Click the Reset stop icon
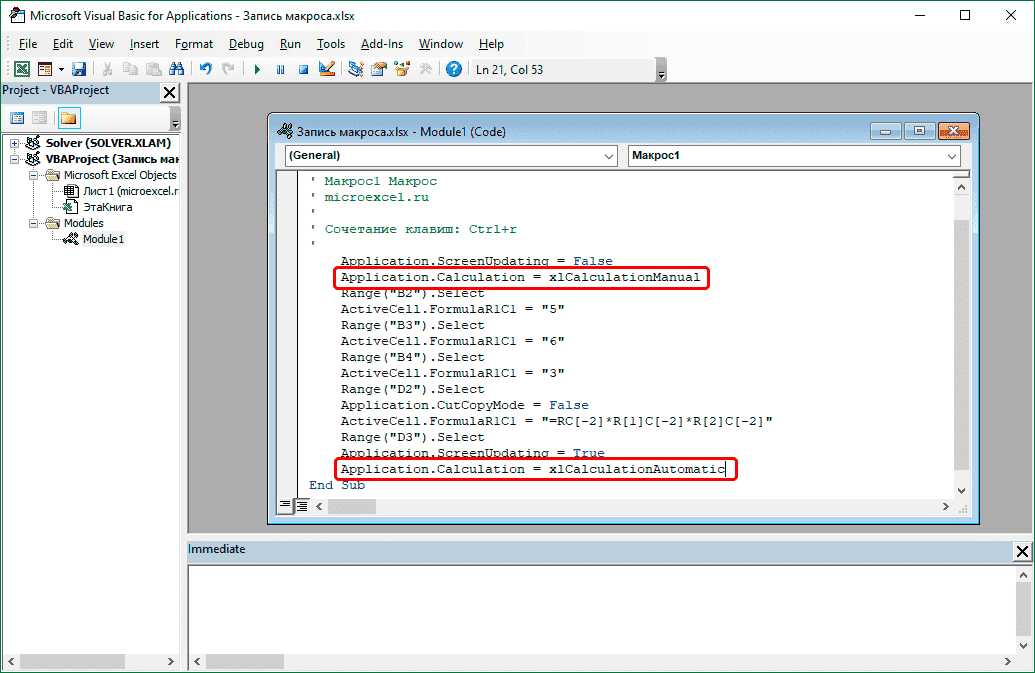 coord(302,69)
